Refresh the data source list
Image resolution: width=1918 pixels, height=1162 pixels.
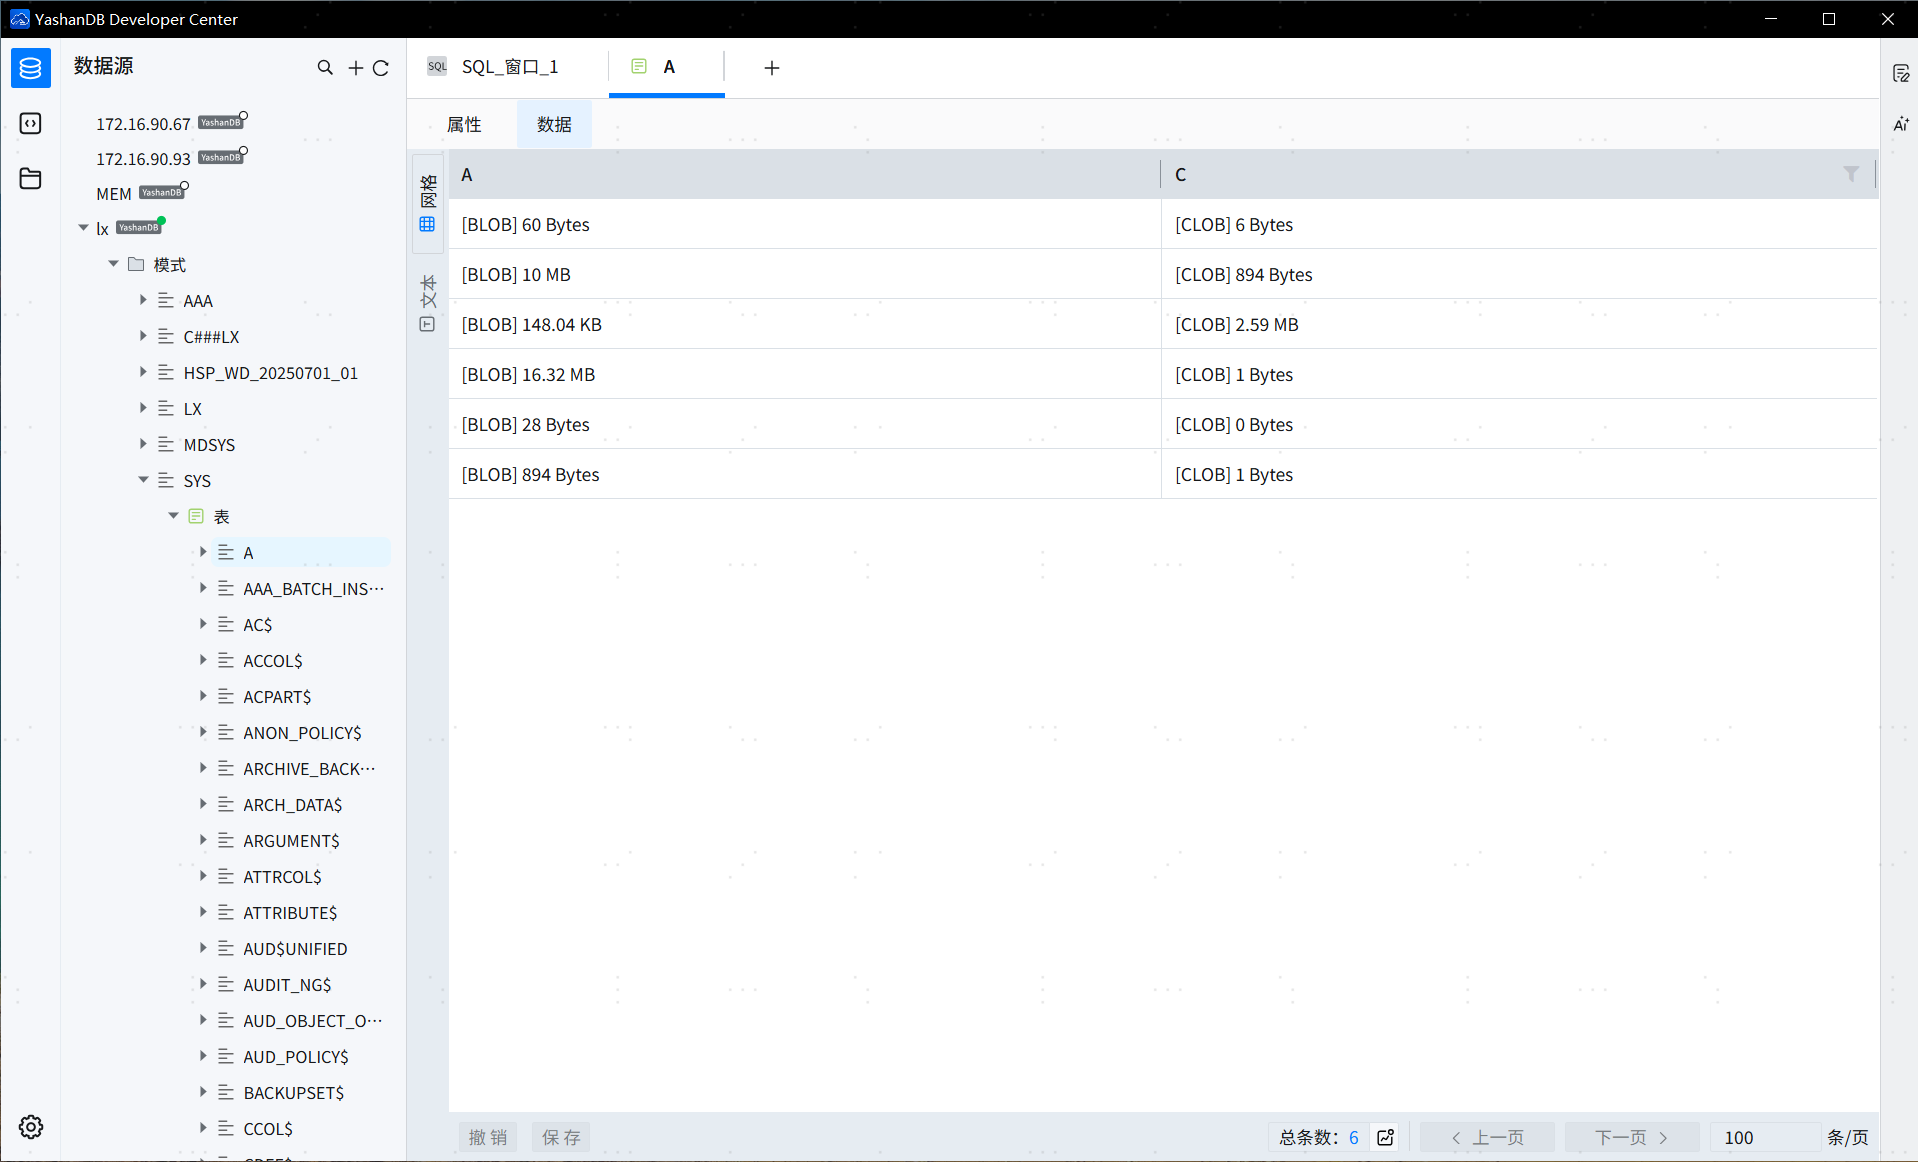[x=381, y=68]
